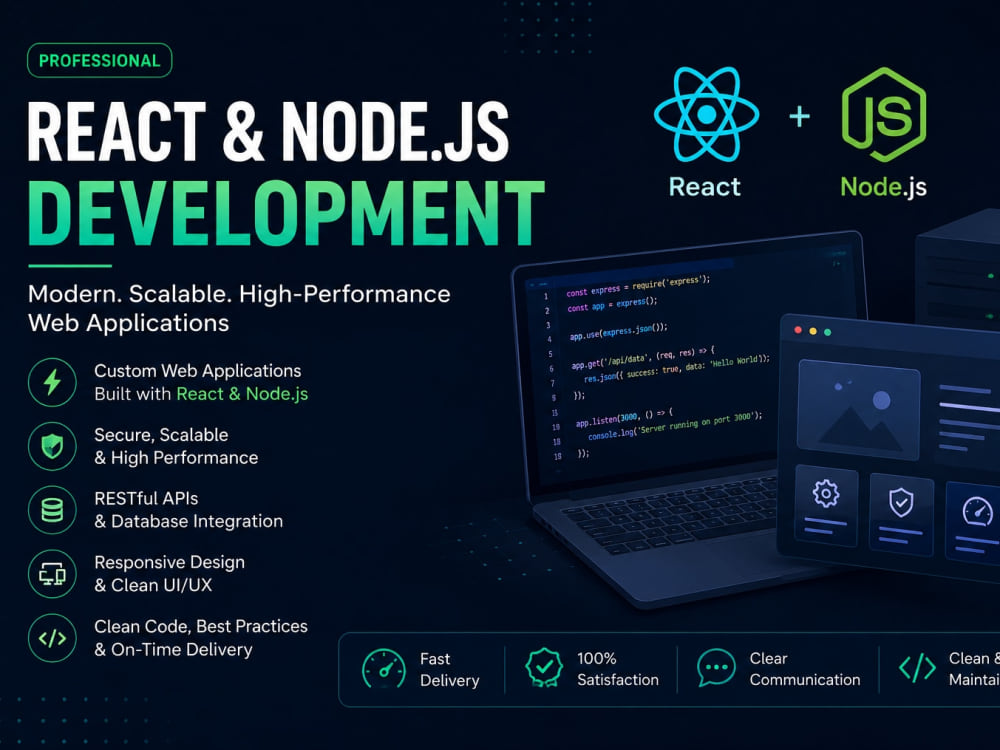1000x750 pixels.
Task: Click the red window dot in the mockup
Action: tap(798, 330)
